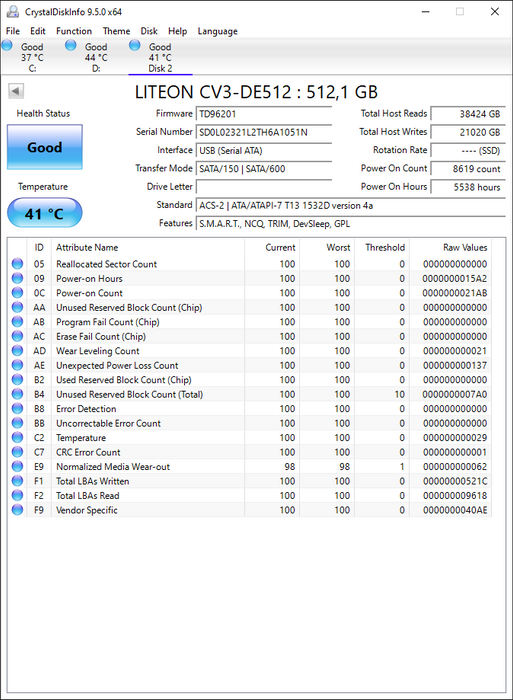Click the Transfer Mode field
This screenshot has width=513, height=700.
tap(264, 168)
